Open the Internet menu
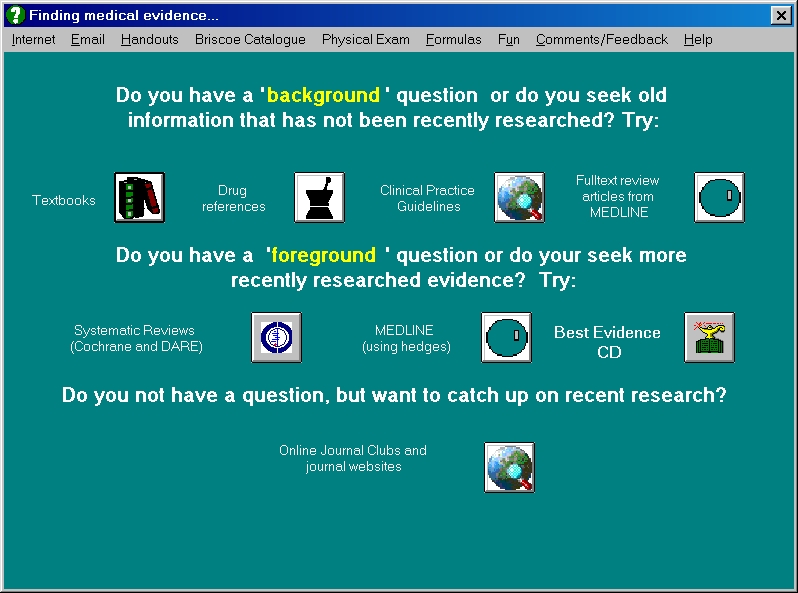Viewport: 798px width, 593px height. (x=33, y=39)
